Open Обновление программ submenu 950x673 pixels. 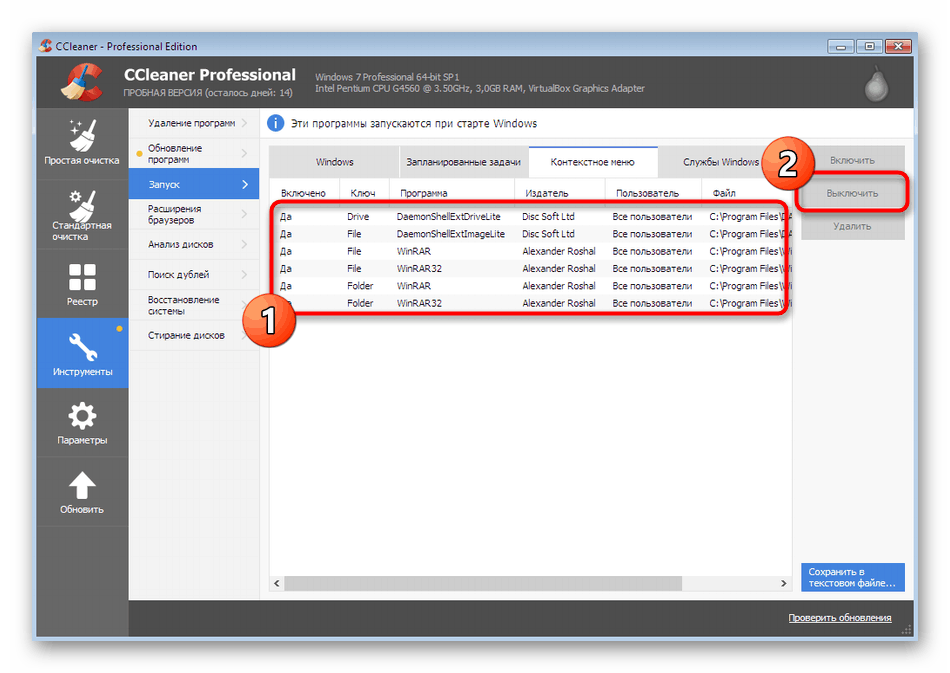coord(193,153)
